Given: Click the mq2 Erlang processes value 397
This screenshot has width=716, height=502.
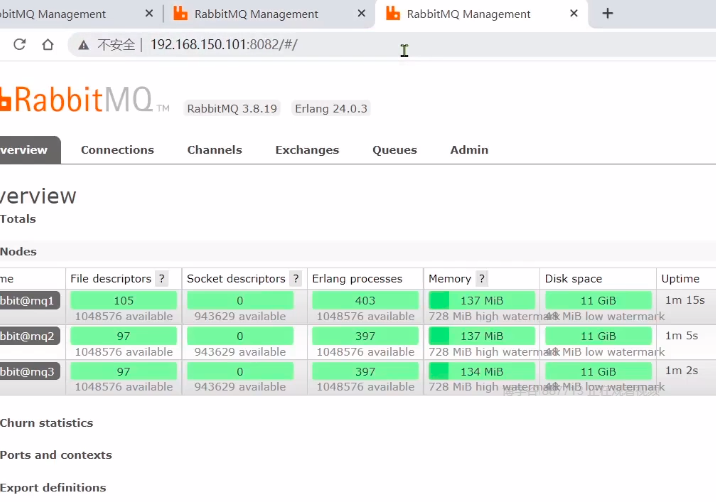Looking at the screenshot, I should pos(365,336).
